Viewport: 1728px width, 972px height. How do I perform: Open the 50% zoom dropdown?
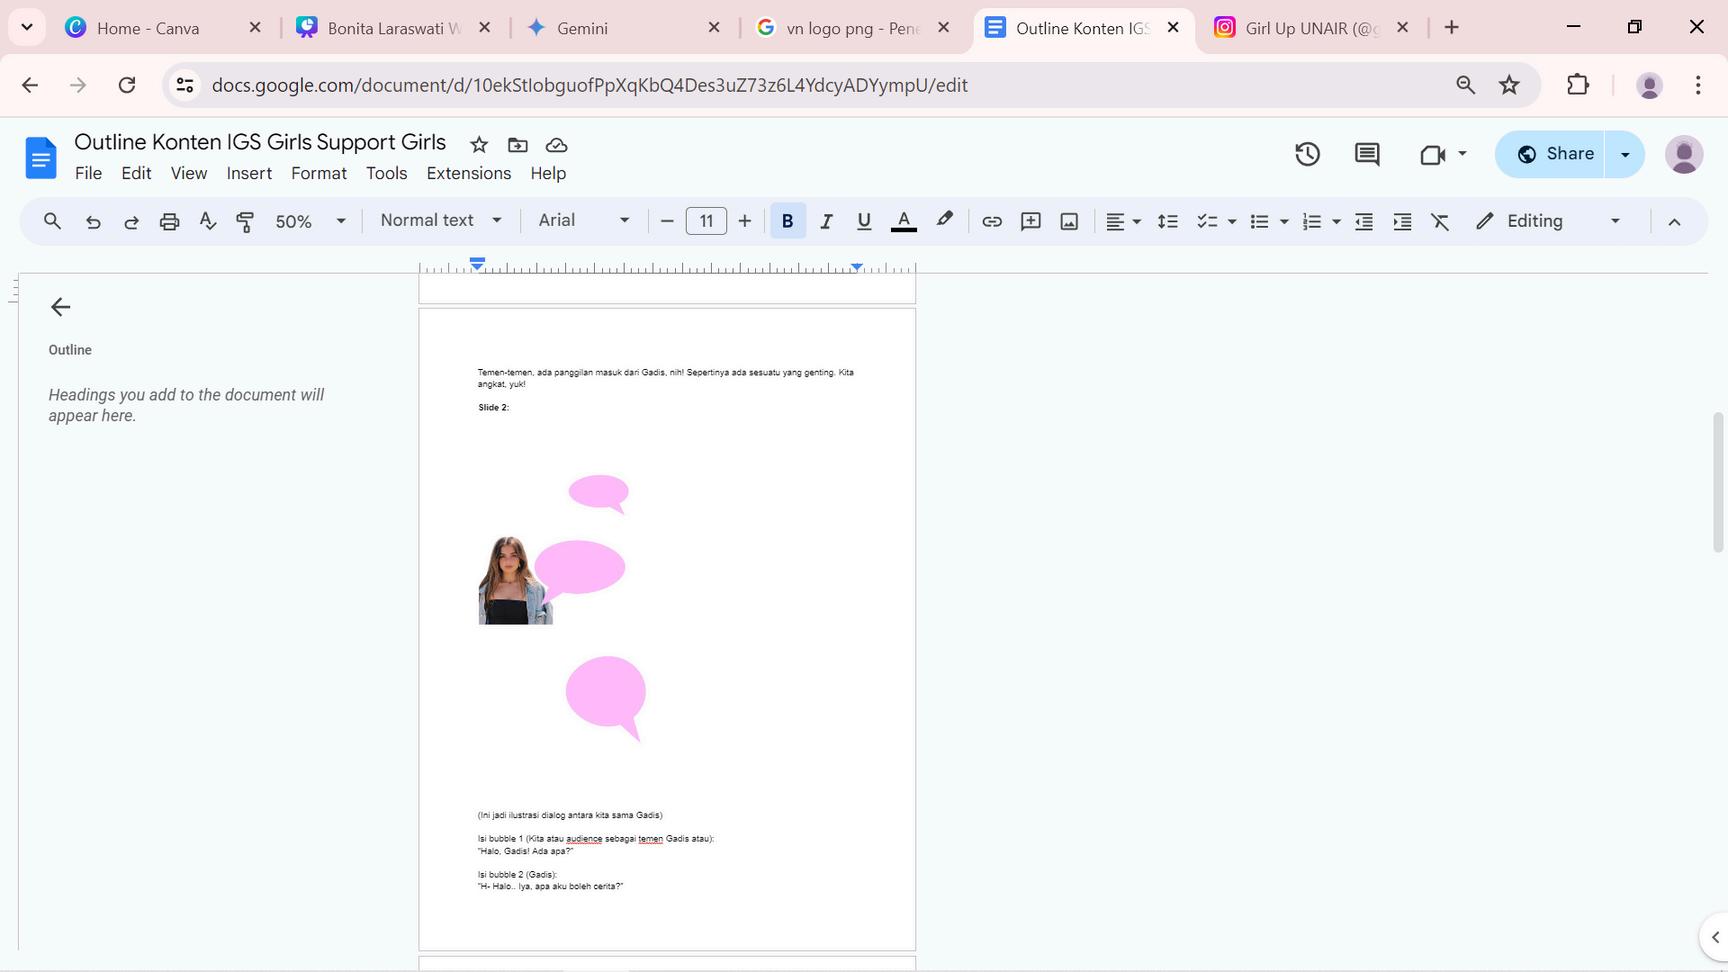click(x=310, y=221)
